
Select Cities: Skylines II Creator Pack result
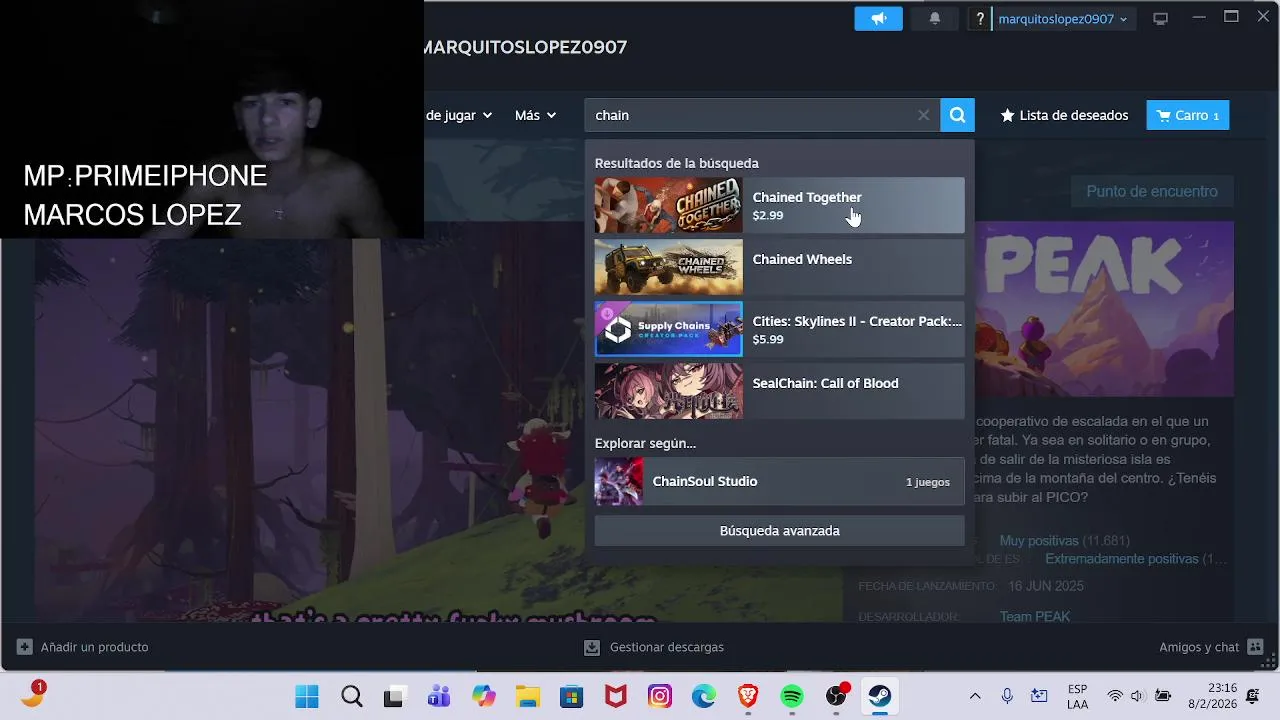click(x=780, y=329)
